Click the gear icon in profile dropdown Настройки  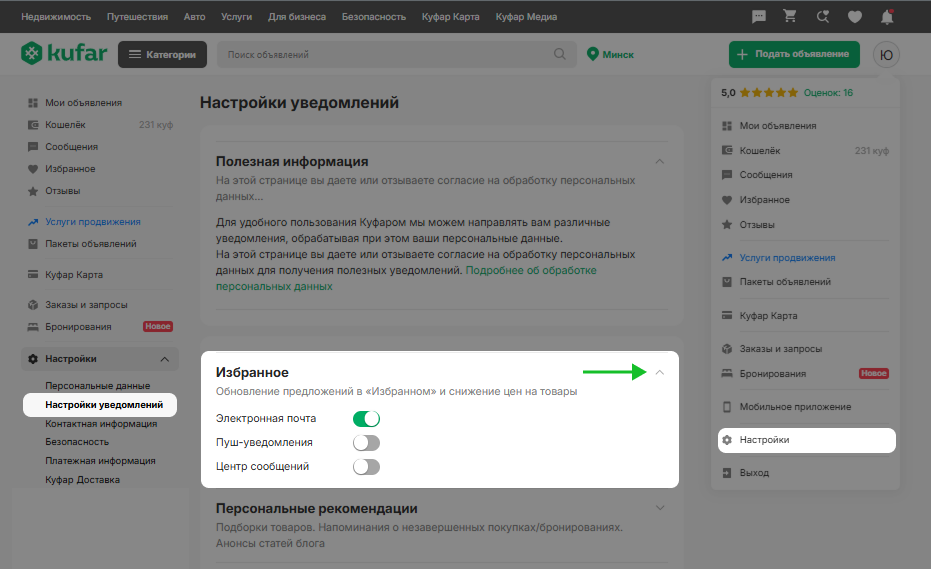click(727, 440)
